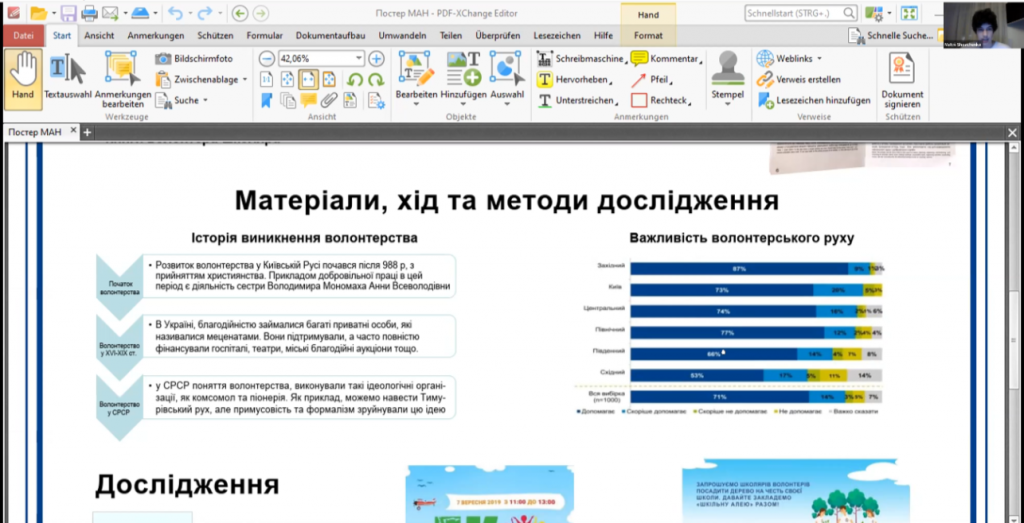The width and height of the screenshot is (1024, 523).
Task: Switch to the Ansicht ribbon tab
Action: point(99,36)
